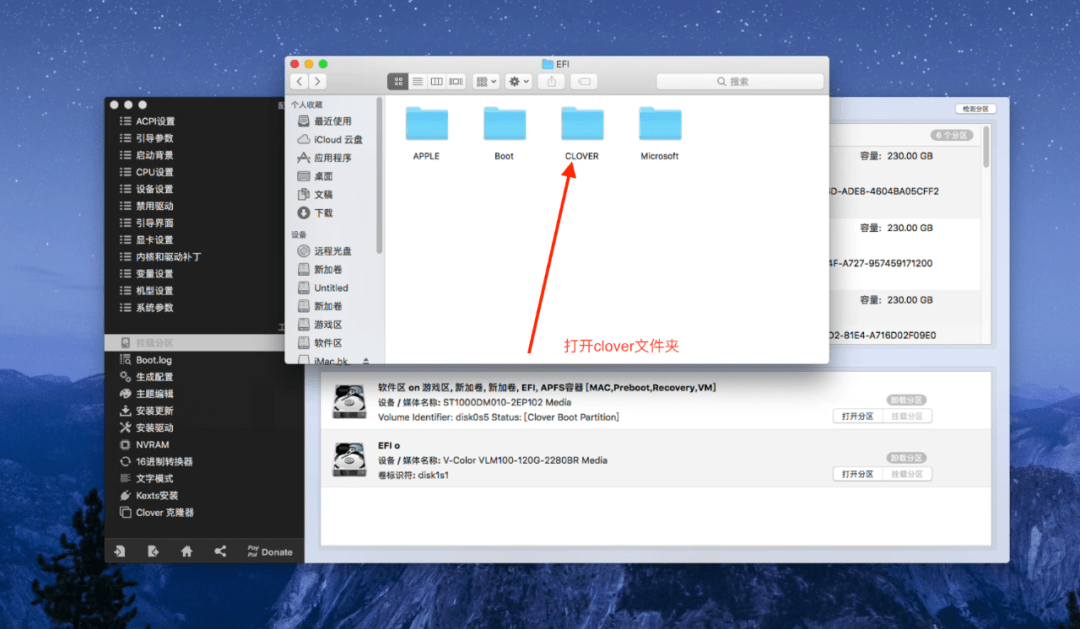Click the 检测分区 button
This screenshot has height=629, width=1080.
(x=975, y=109)
